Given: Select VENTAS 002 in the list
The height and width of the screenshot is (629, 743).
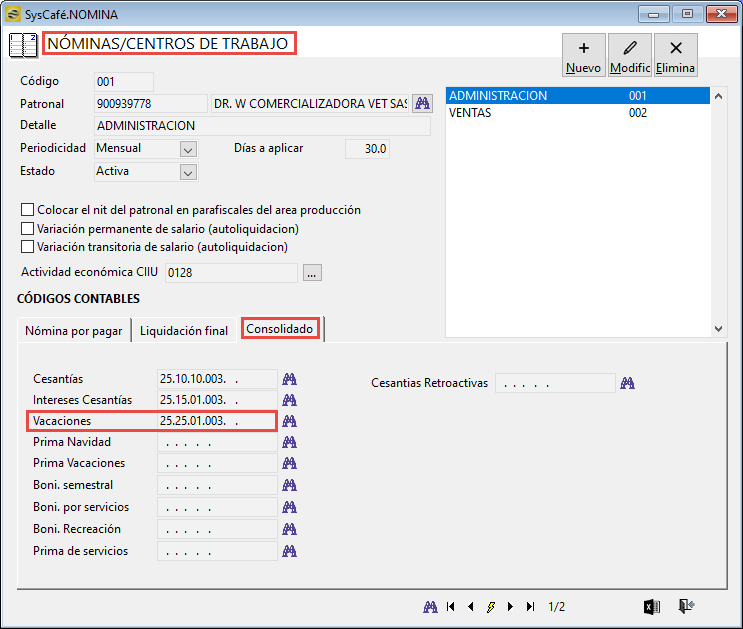Looking at the screenshot, I should [x=578, y=113].
